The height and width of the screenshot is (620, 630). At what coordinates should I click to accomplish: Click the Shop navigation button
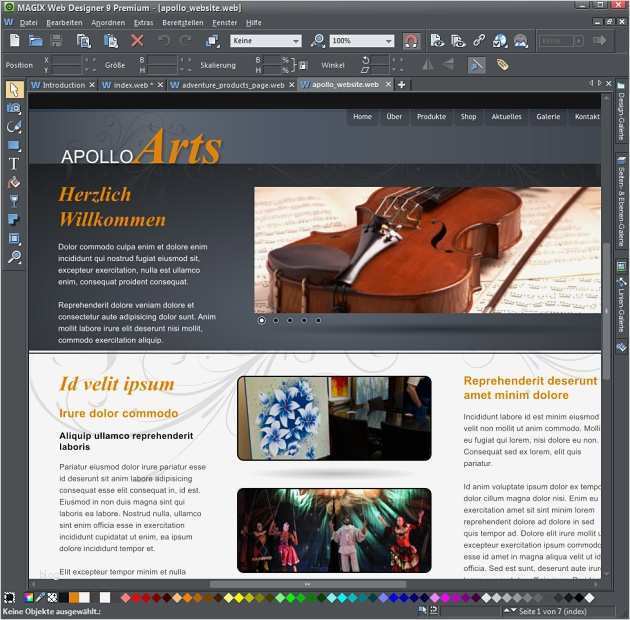click(x=468, y=117)
